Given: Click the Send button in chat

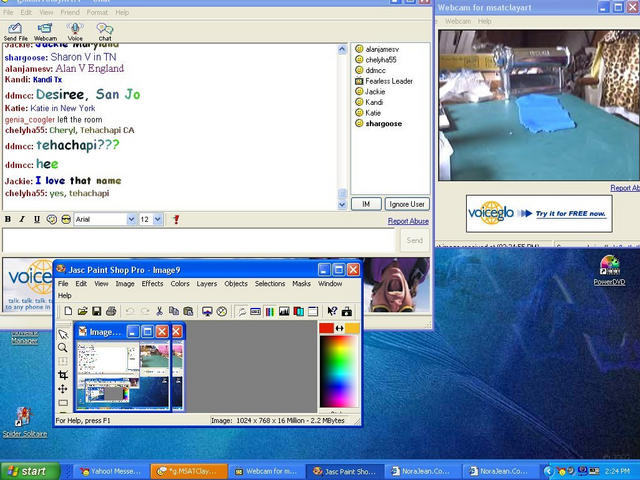Looking at the screenshot, I should [415, 240].
